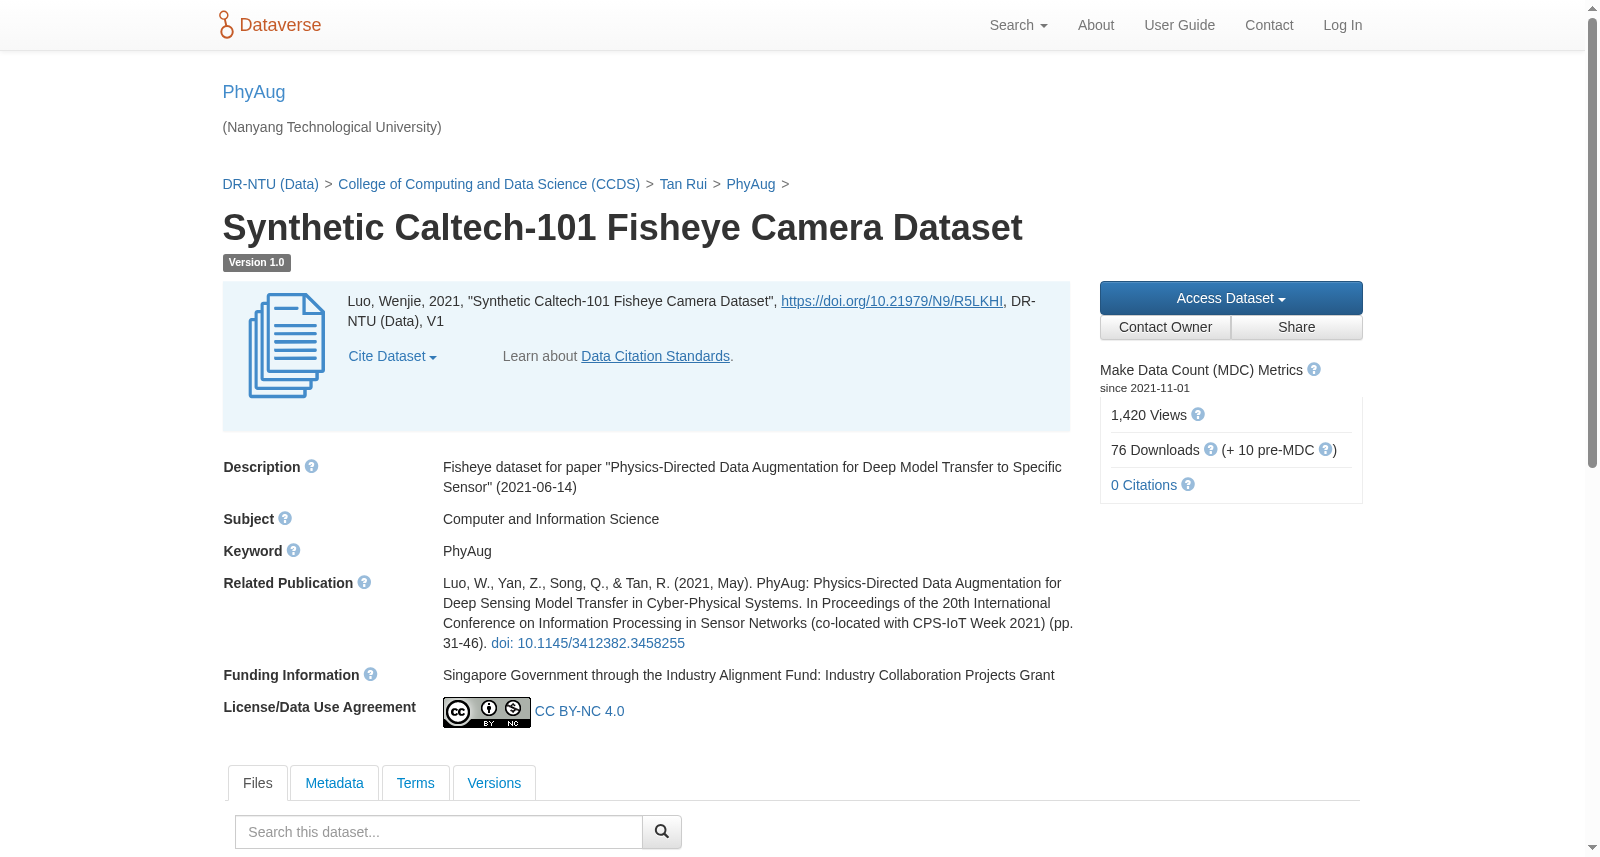Screen dimensions: 1600x857
Task: Click the '76 Downloads' metric text
Action: click(x=1155, y=450)
